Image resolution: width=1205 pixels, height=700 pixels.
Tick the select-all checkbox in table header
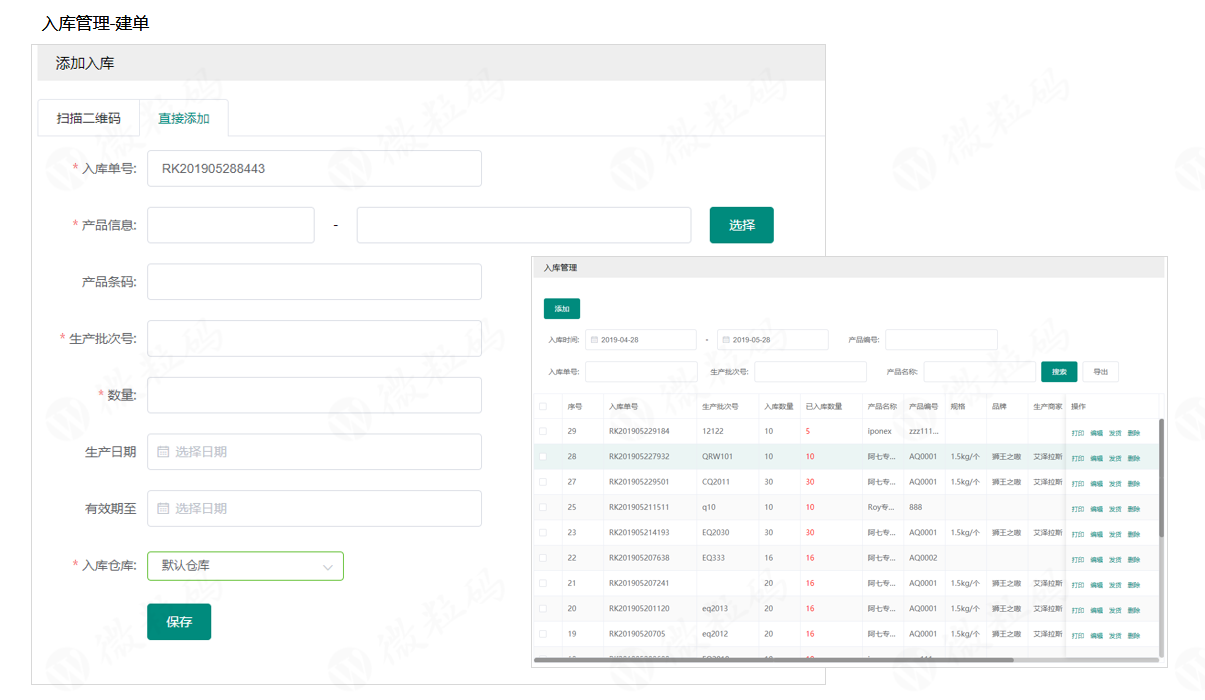[x=543, y=407]
